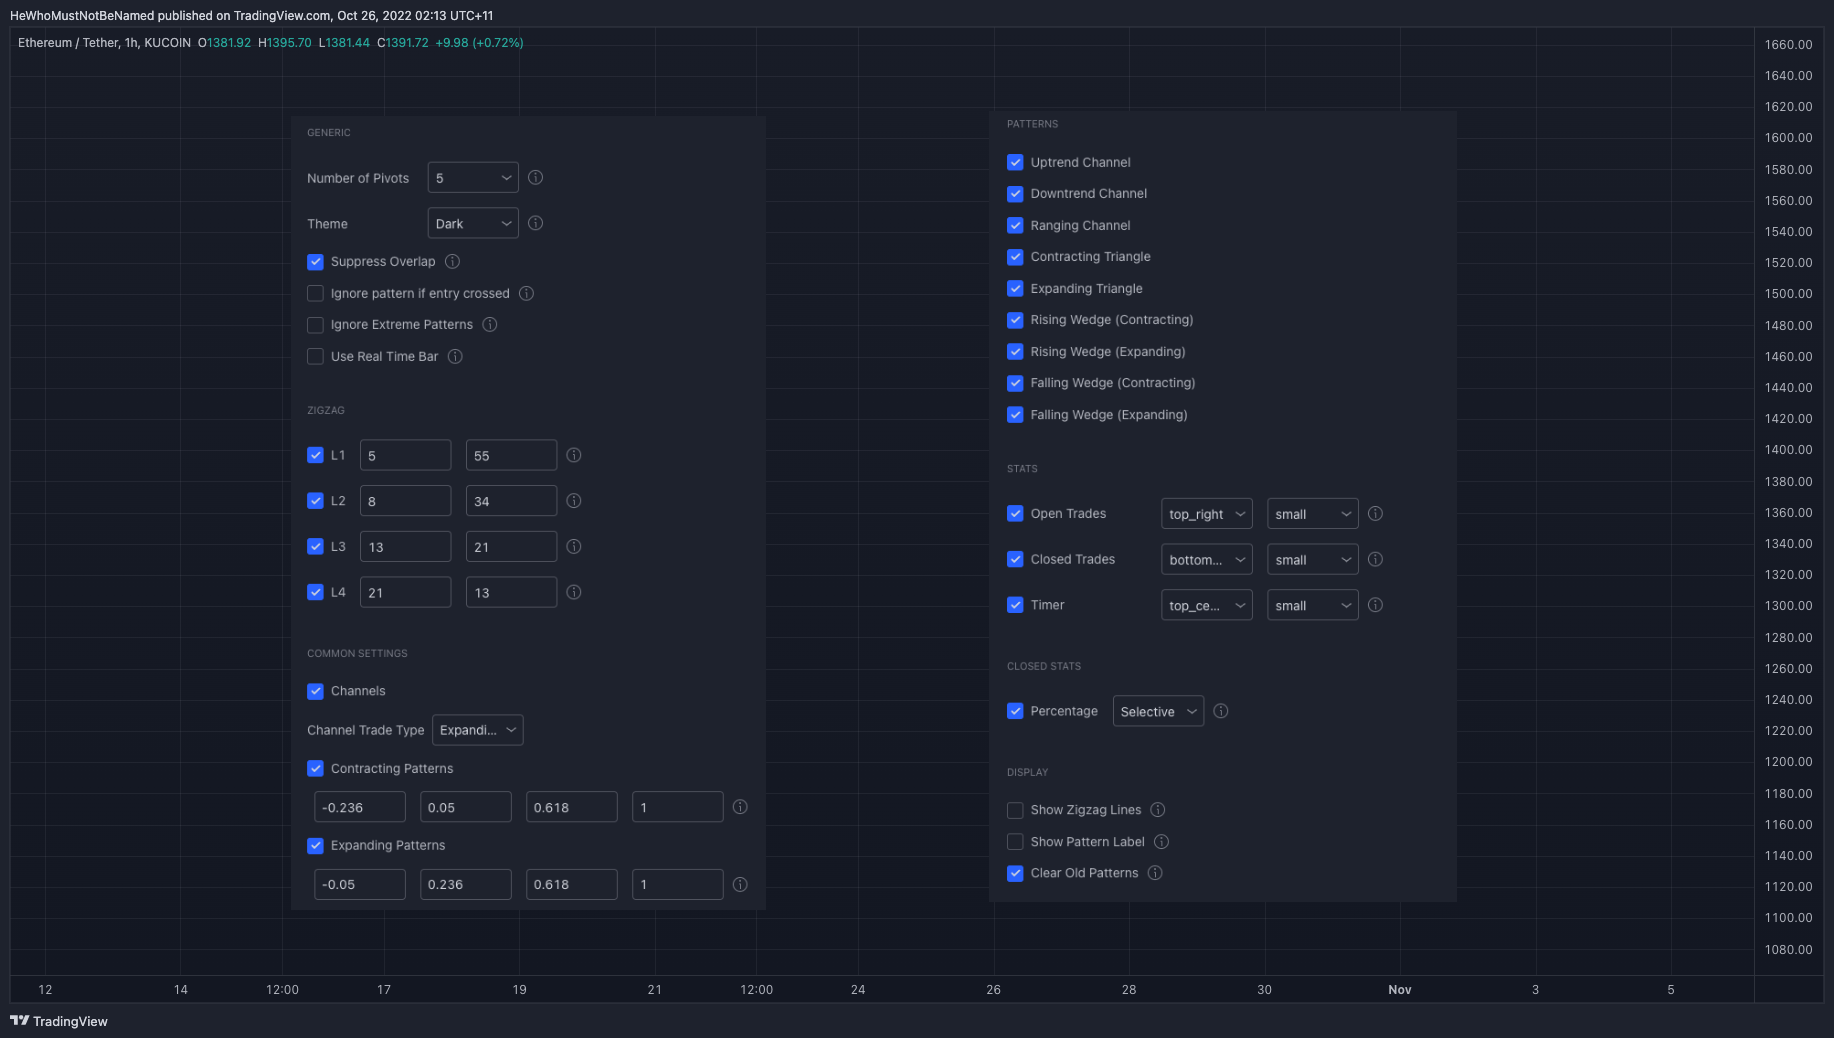Enable Show Pattern Label checkbox
The height and width of the screenshot is (1038, 1834).
[x=1015, y=842]
